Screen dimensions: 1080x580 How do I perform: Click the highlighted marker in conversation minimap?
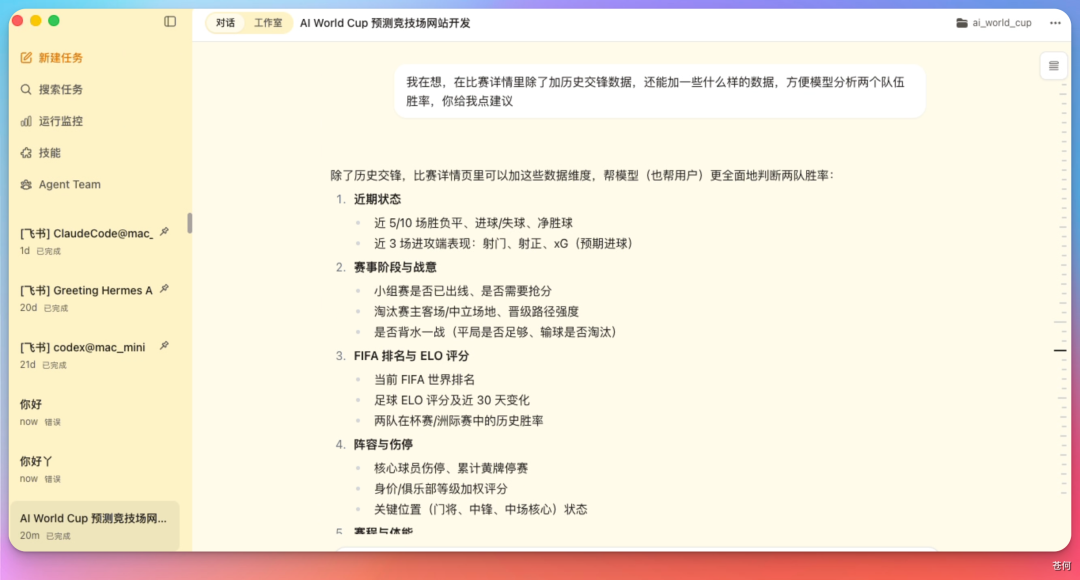(x=1060, y=351)
